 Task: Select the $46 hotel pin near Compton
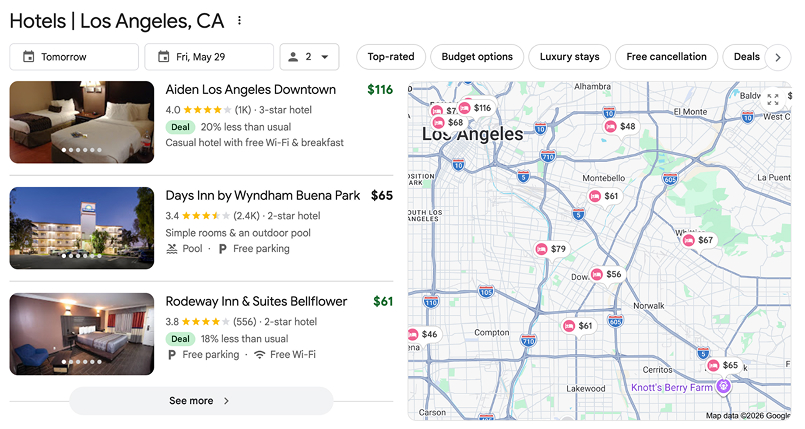[x=424, y=334]
